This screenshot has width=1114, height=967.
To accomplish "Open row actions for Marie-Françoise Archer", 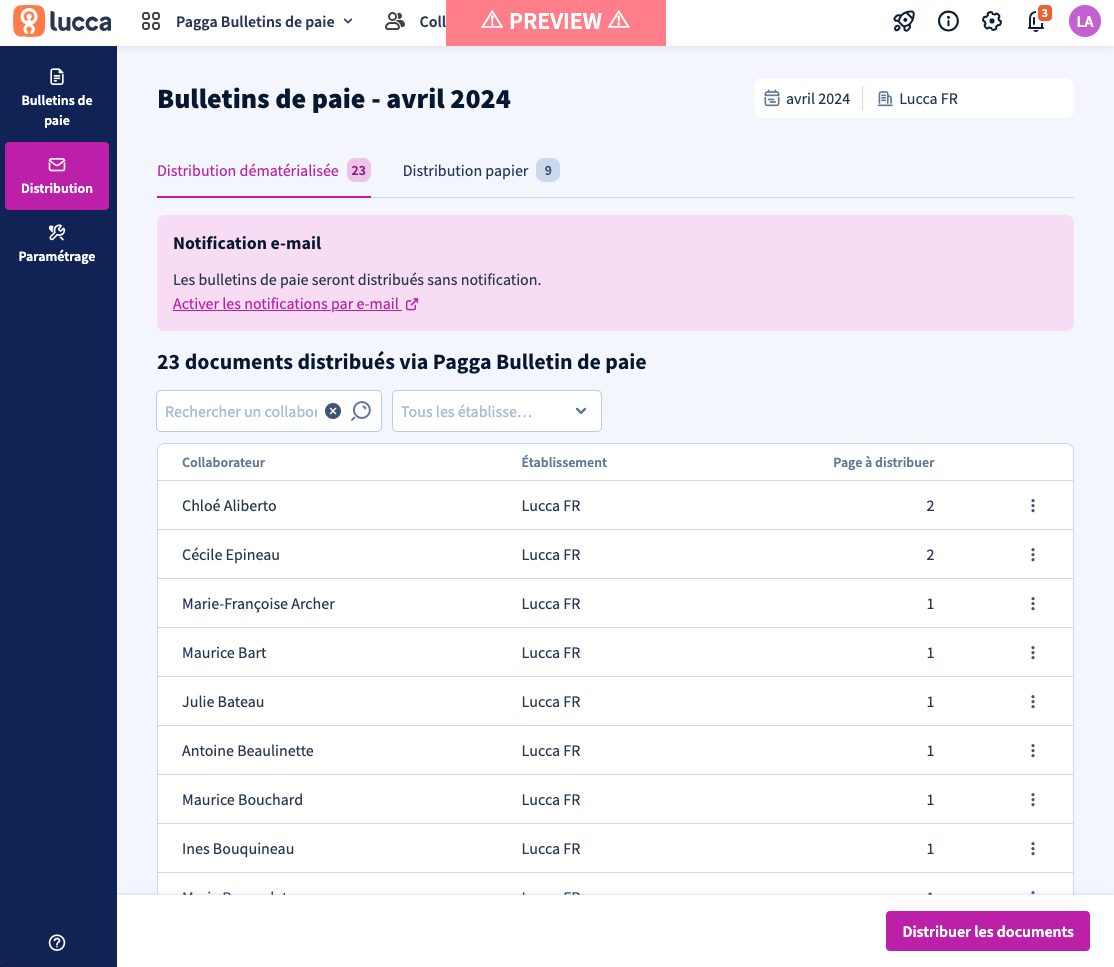I will click(x=1032, y=603).
